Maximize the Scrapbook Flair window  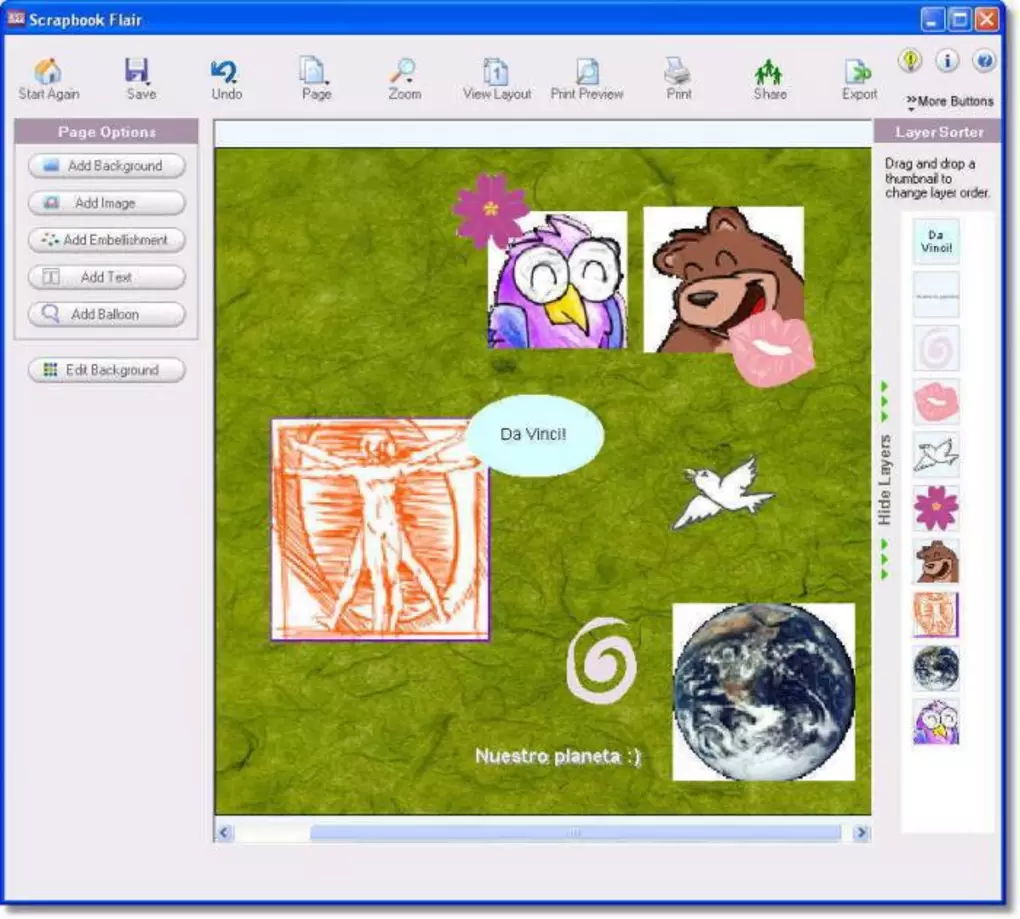click(960, 20)
